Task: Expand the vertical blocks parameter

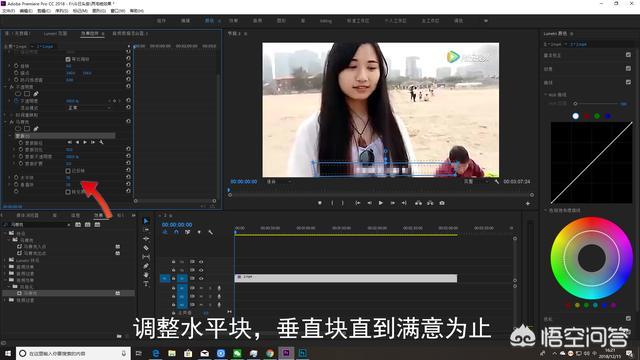Action: pos(10,184)
